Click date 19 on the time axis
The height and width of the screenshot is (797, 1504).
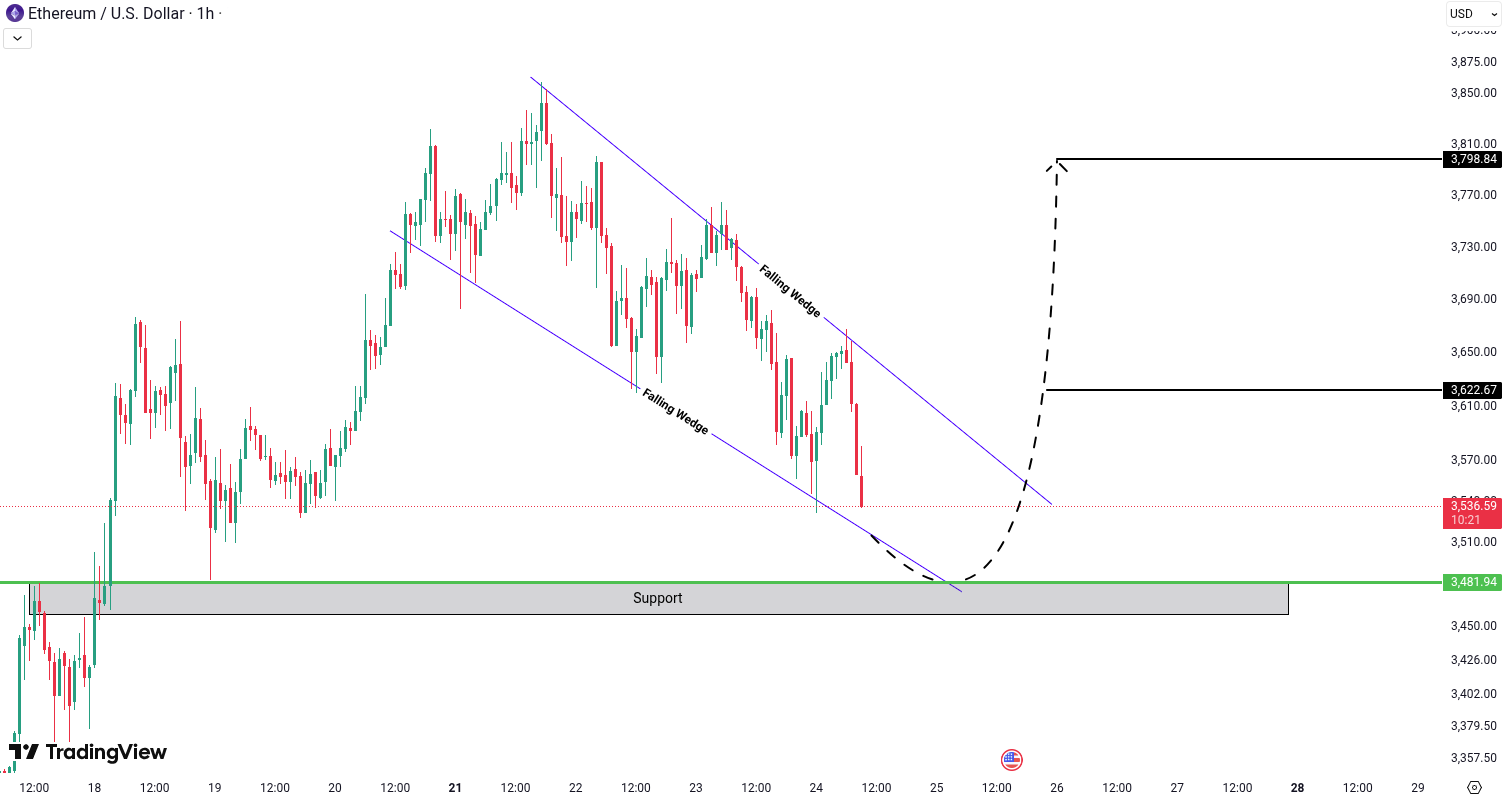(x=214, y=788)
